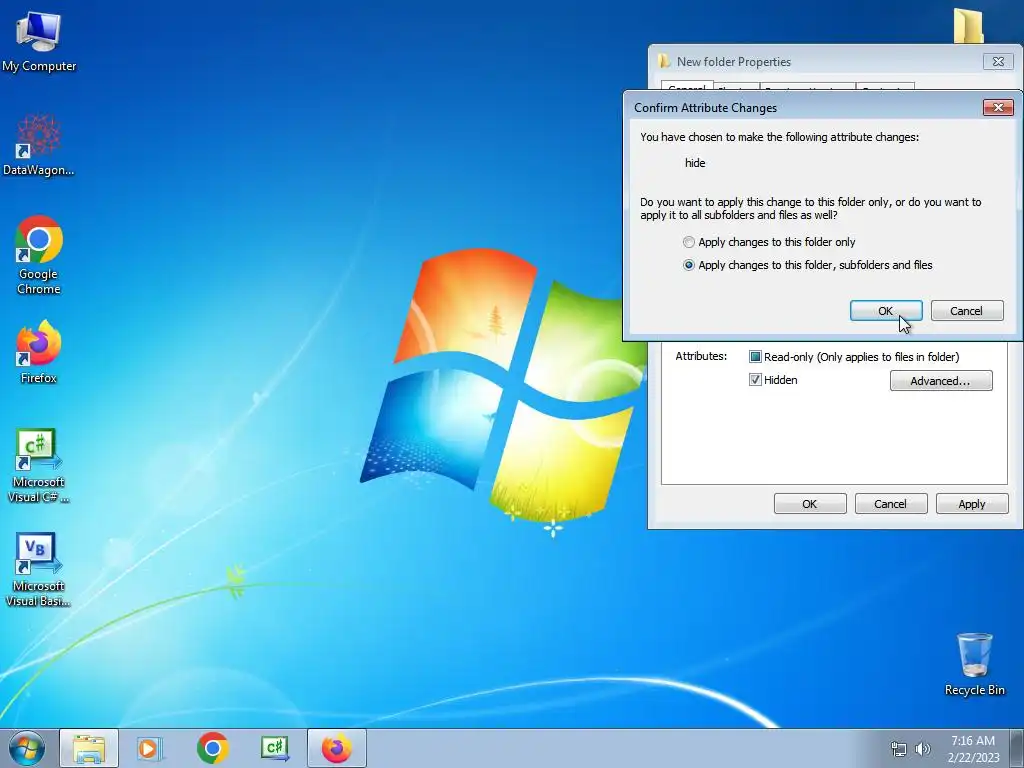Click the New folder Properties title bar

[x=816, y=61]
